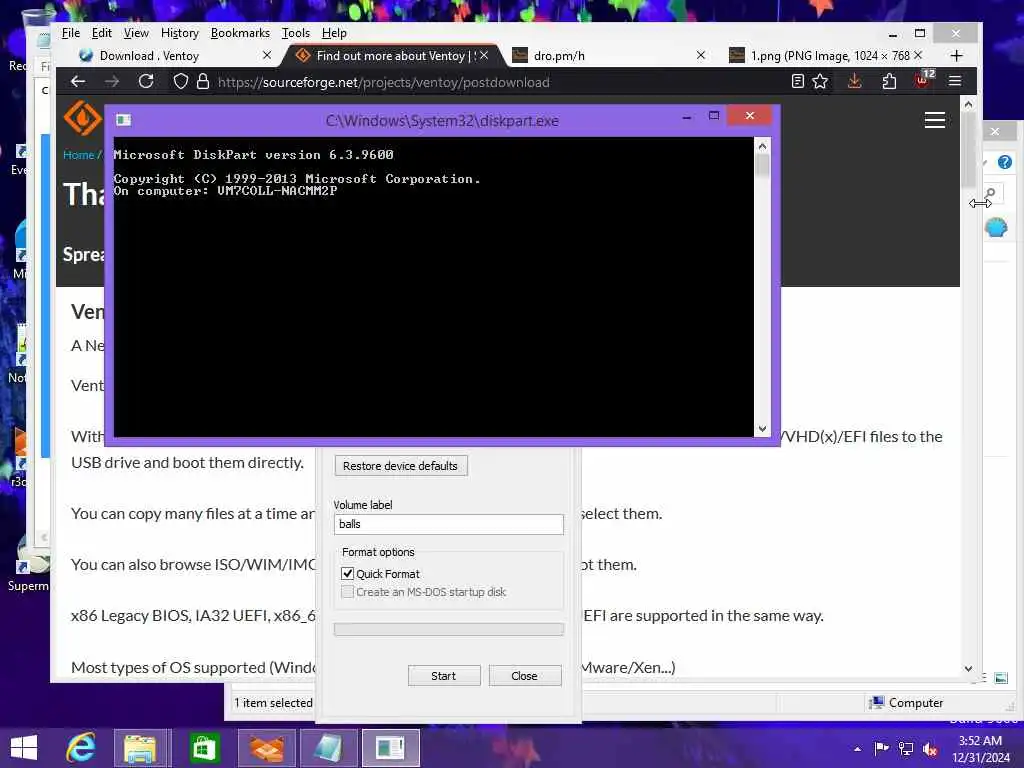The image size is (1024, 768).
Task: Open the tracking protection shield icon
Action: click(x=180, y=82)
